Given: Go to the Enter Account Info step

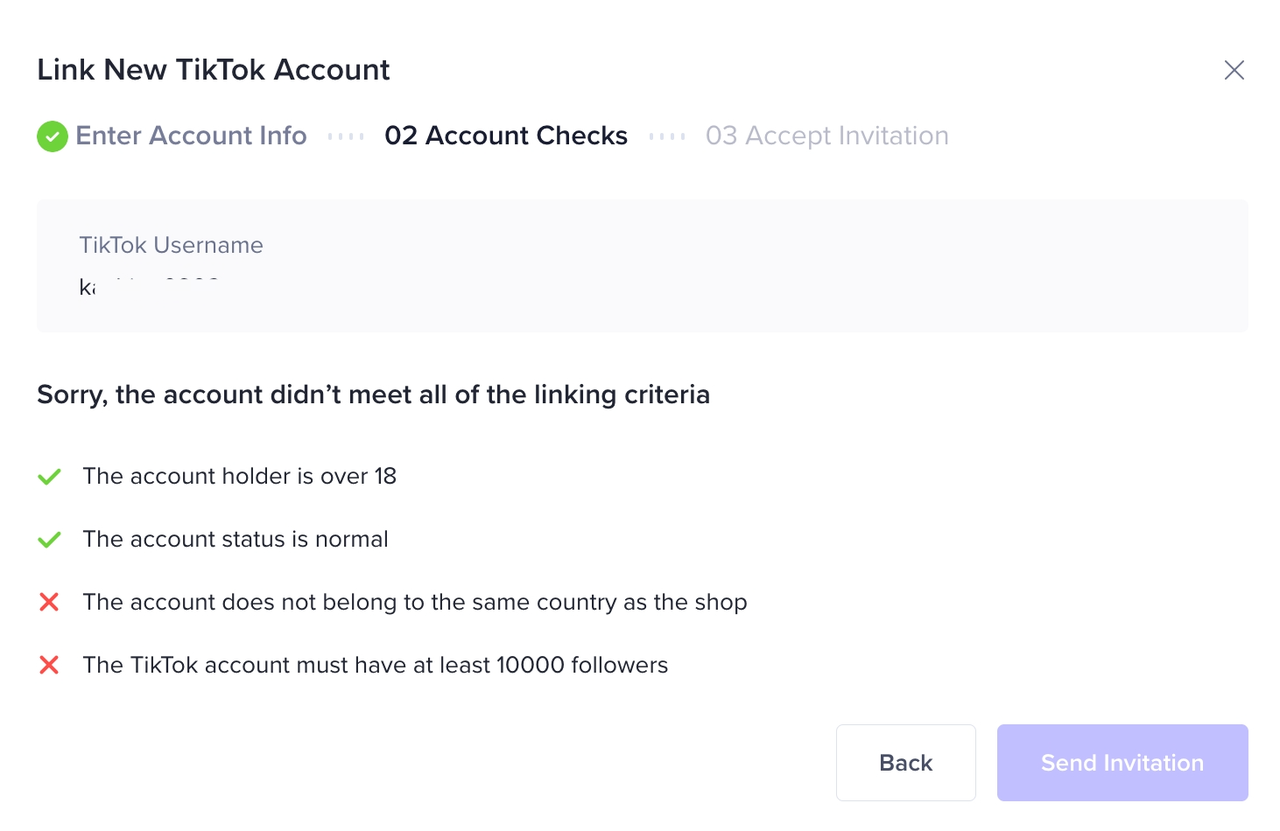Looking at the screenshot, I should [x=191, y=136].
